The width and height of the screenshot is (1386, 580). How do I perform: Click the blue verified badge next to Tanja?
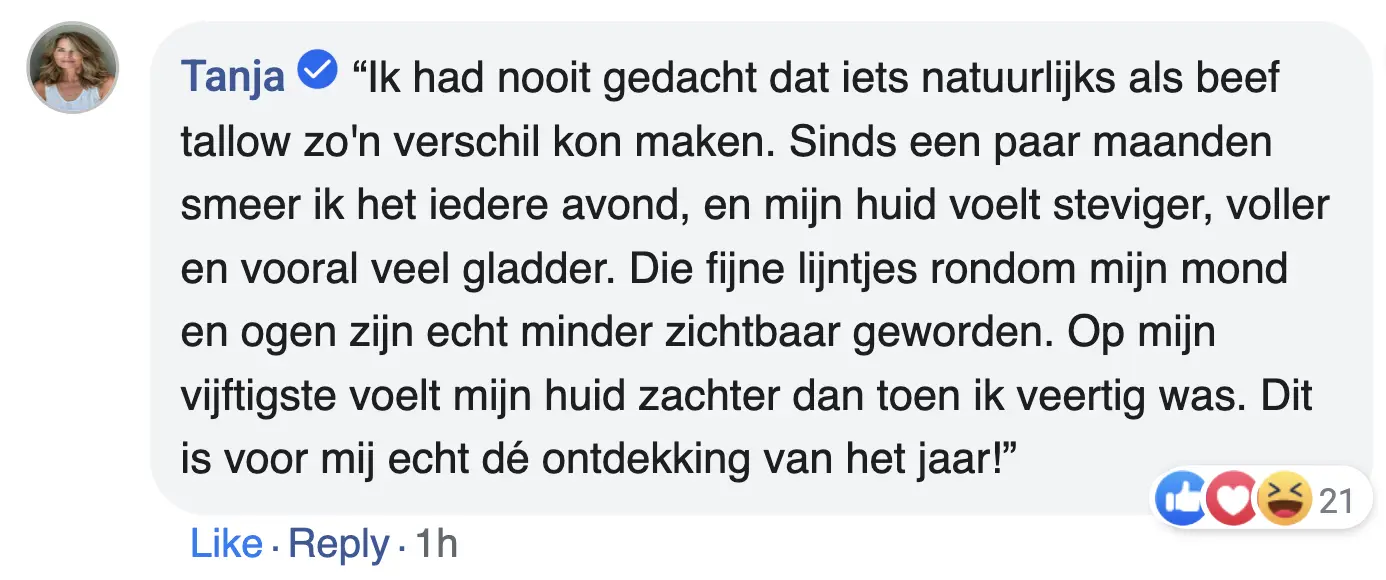[x=320, y=74]
